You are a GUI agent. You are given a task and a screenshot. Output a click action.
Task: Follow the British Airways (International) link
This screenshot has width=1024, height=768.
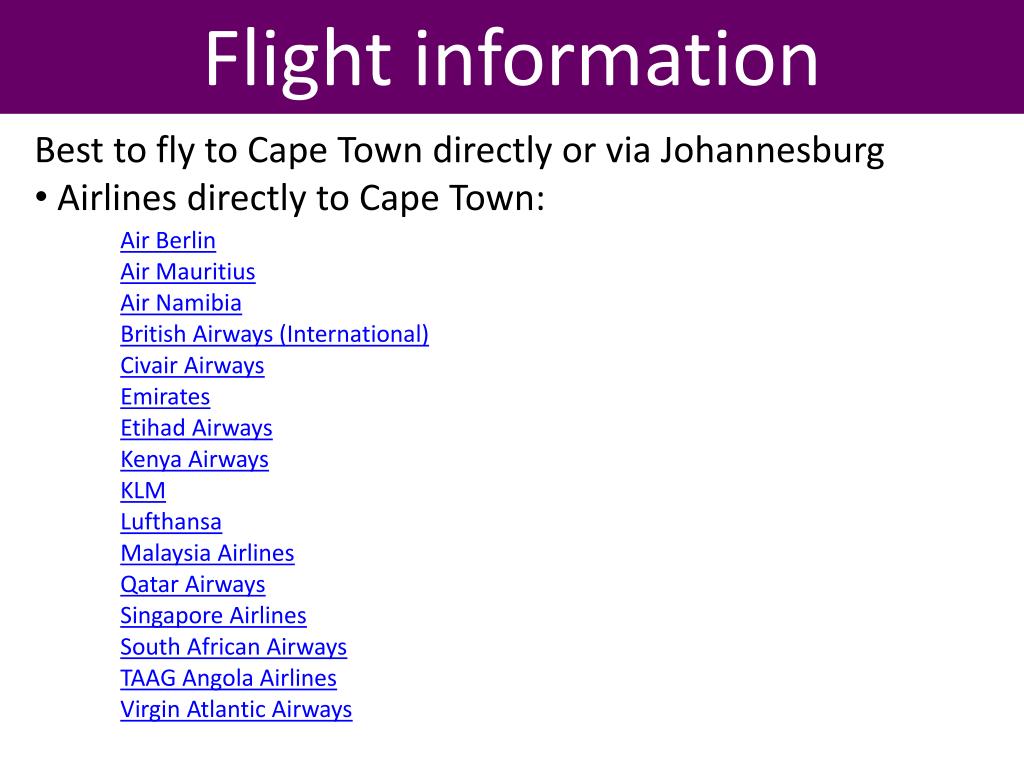(x=274, y=334)
